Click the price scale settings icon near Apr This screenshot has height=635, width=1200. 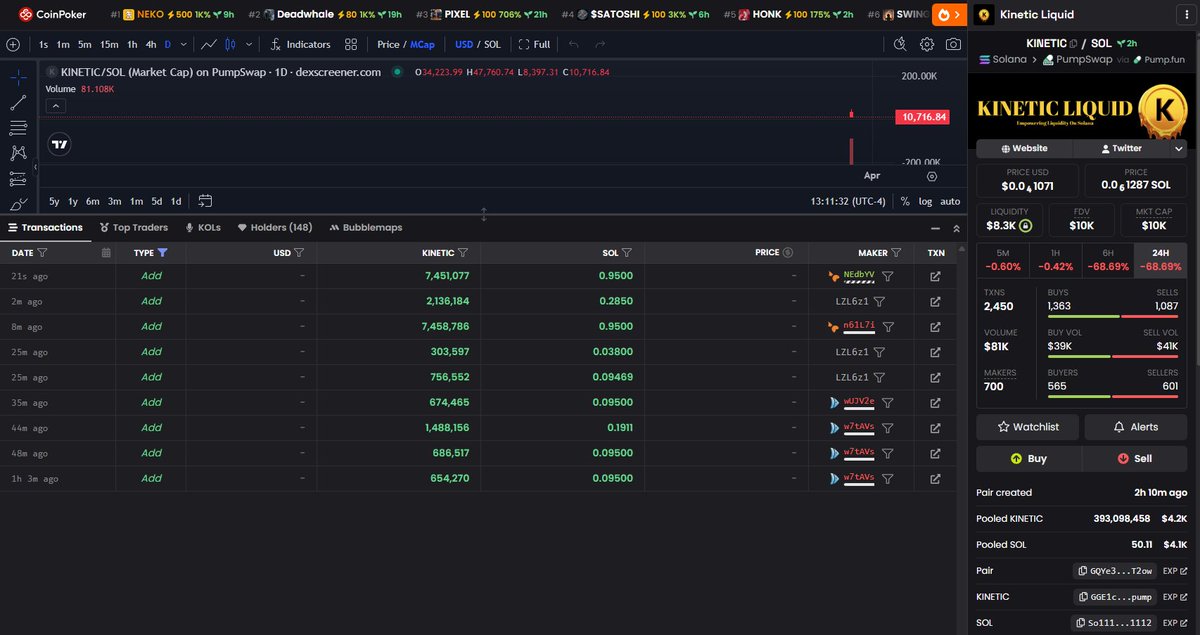tap(932, 176)
